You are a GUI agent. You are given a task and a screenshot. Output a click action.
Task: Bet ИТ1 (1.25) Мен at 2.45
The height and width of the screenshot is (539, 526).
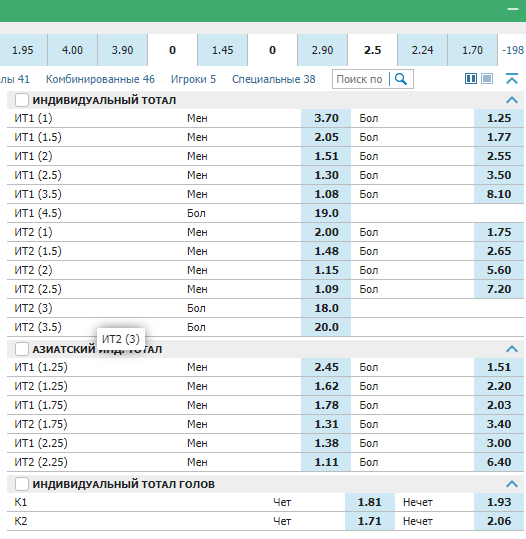click(x=326, y=367)
